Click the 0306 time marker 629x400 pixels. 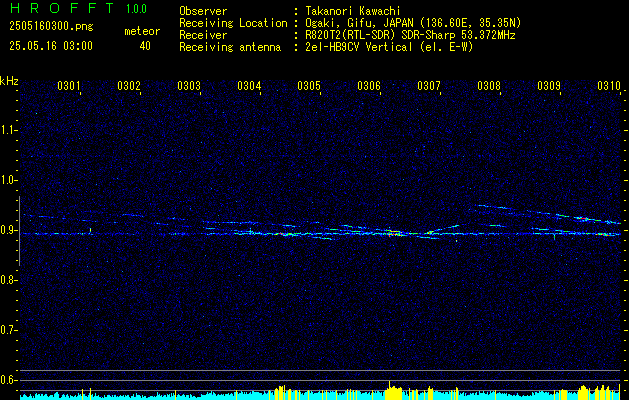coord(369,85)
